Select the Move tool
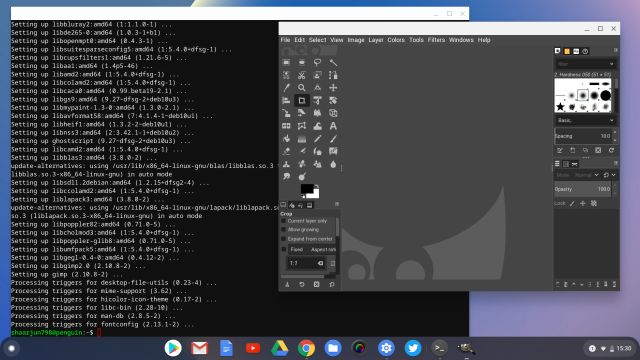This screenshot has height=360, width=640. (x=333, y=88)
